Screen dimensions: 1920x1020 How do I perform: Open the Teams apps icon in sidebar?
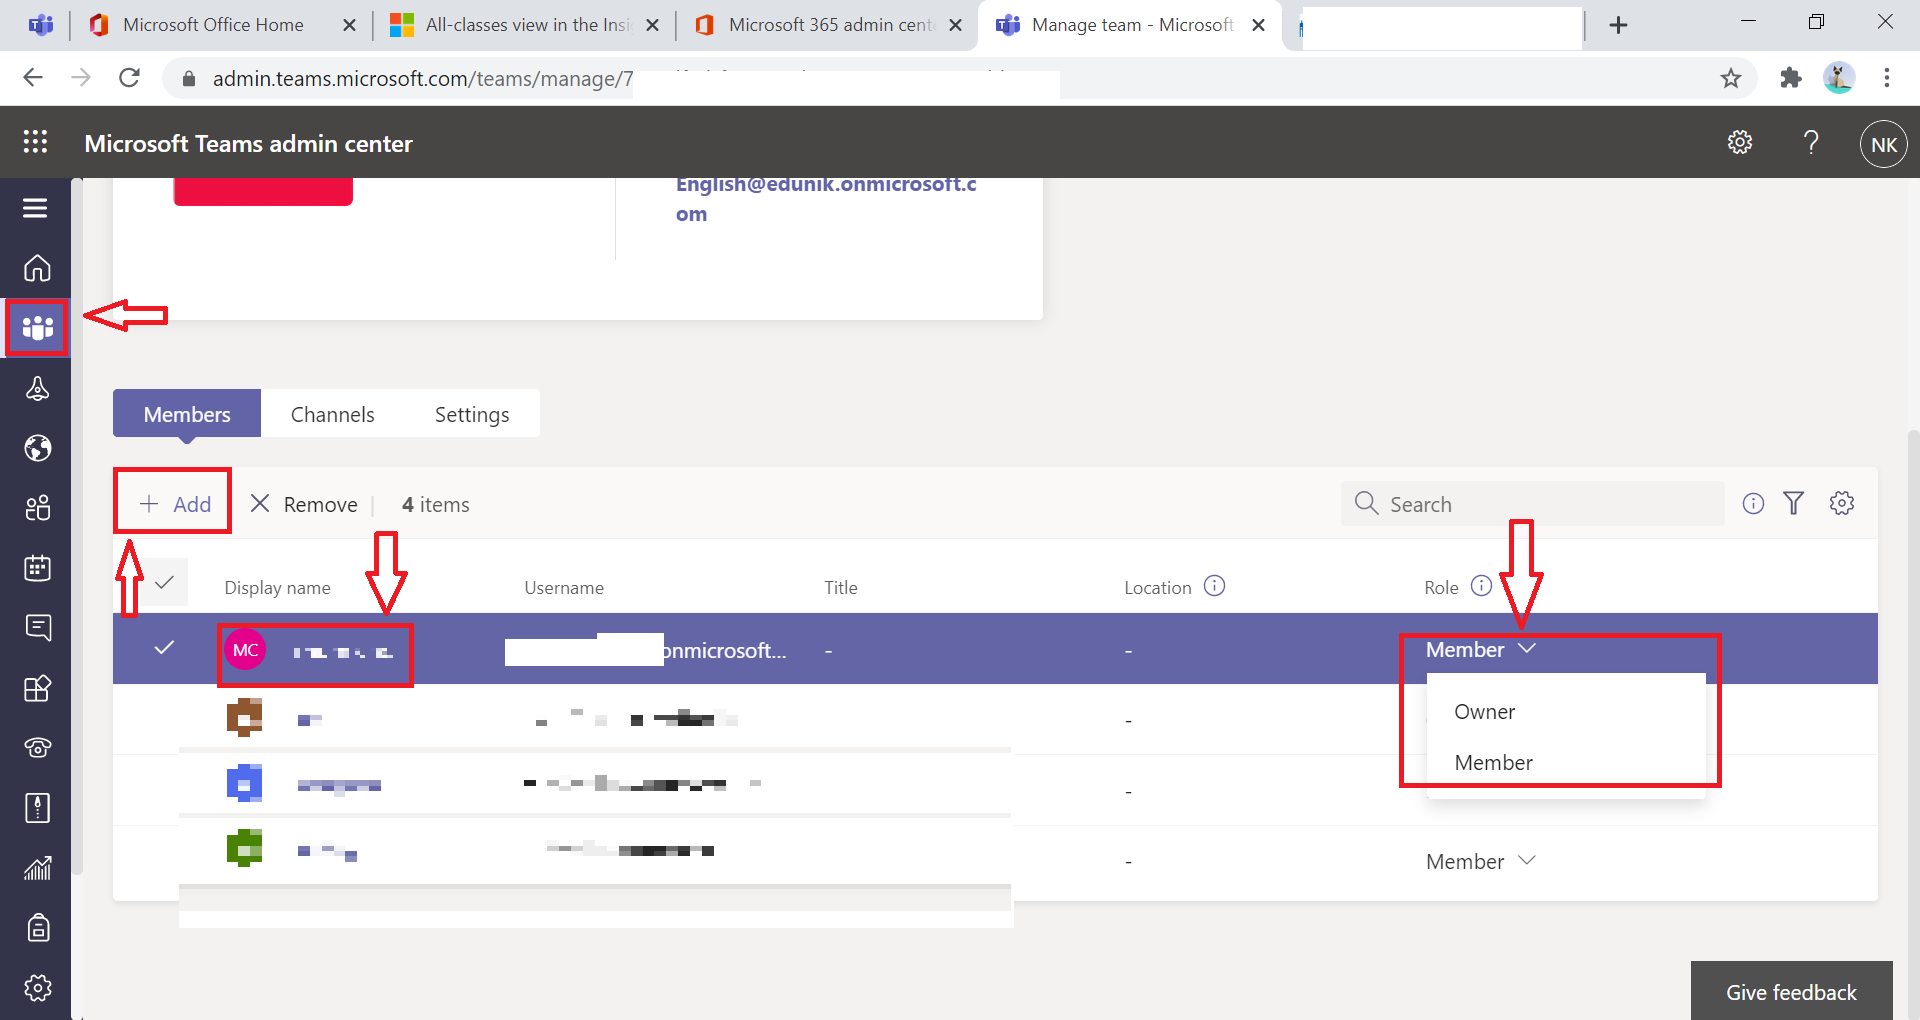click(x=37, y=688)
